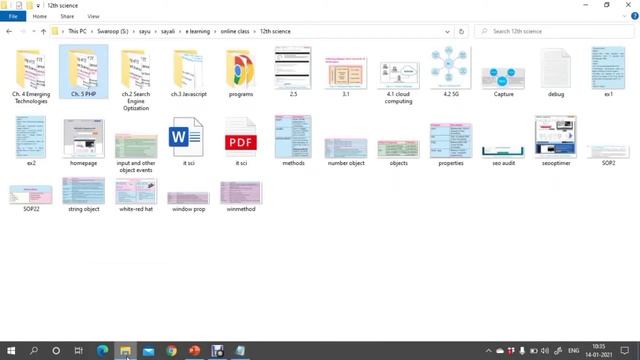This screenshot has width=640, height=360.
Task: Navigate to online class in breadcrumb
Action: tap(235, 31)
